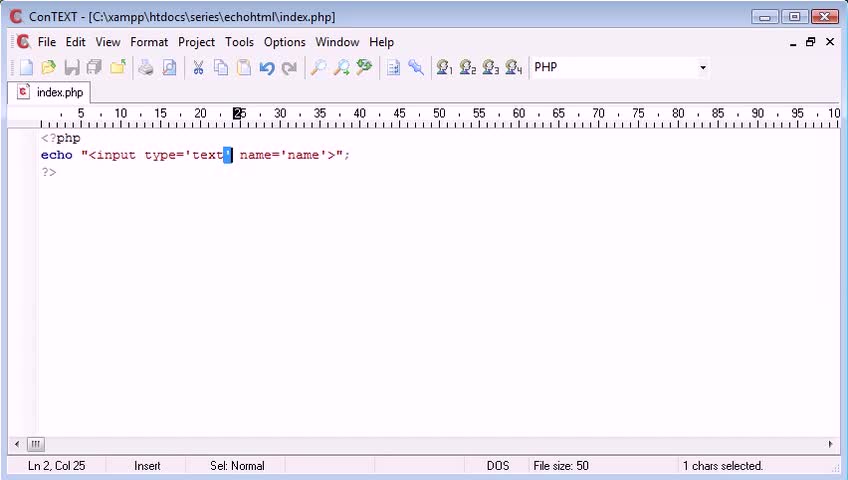848x480 pixels.
Task: Open the Format menu
Action: pyautogui.click(x=149, y=42)
